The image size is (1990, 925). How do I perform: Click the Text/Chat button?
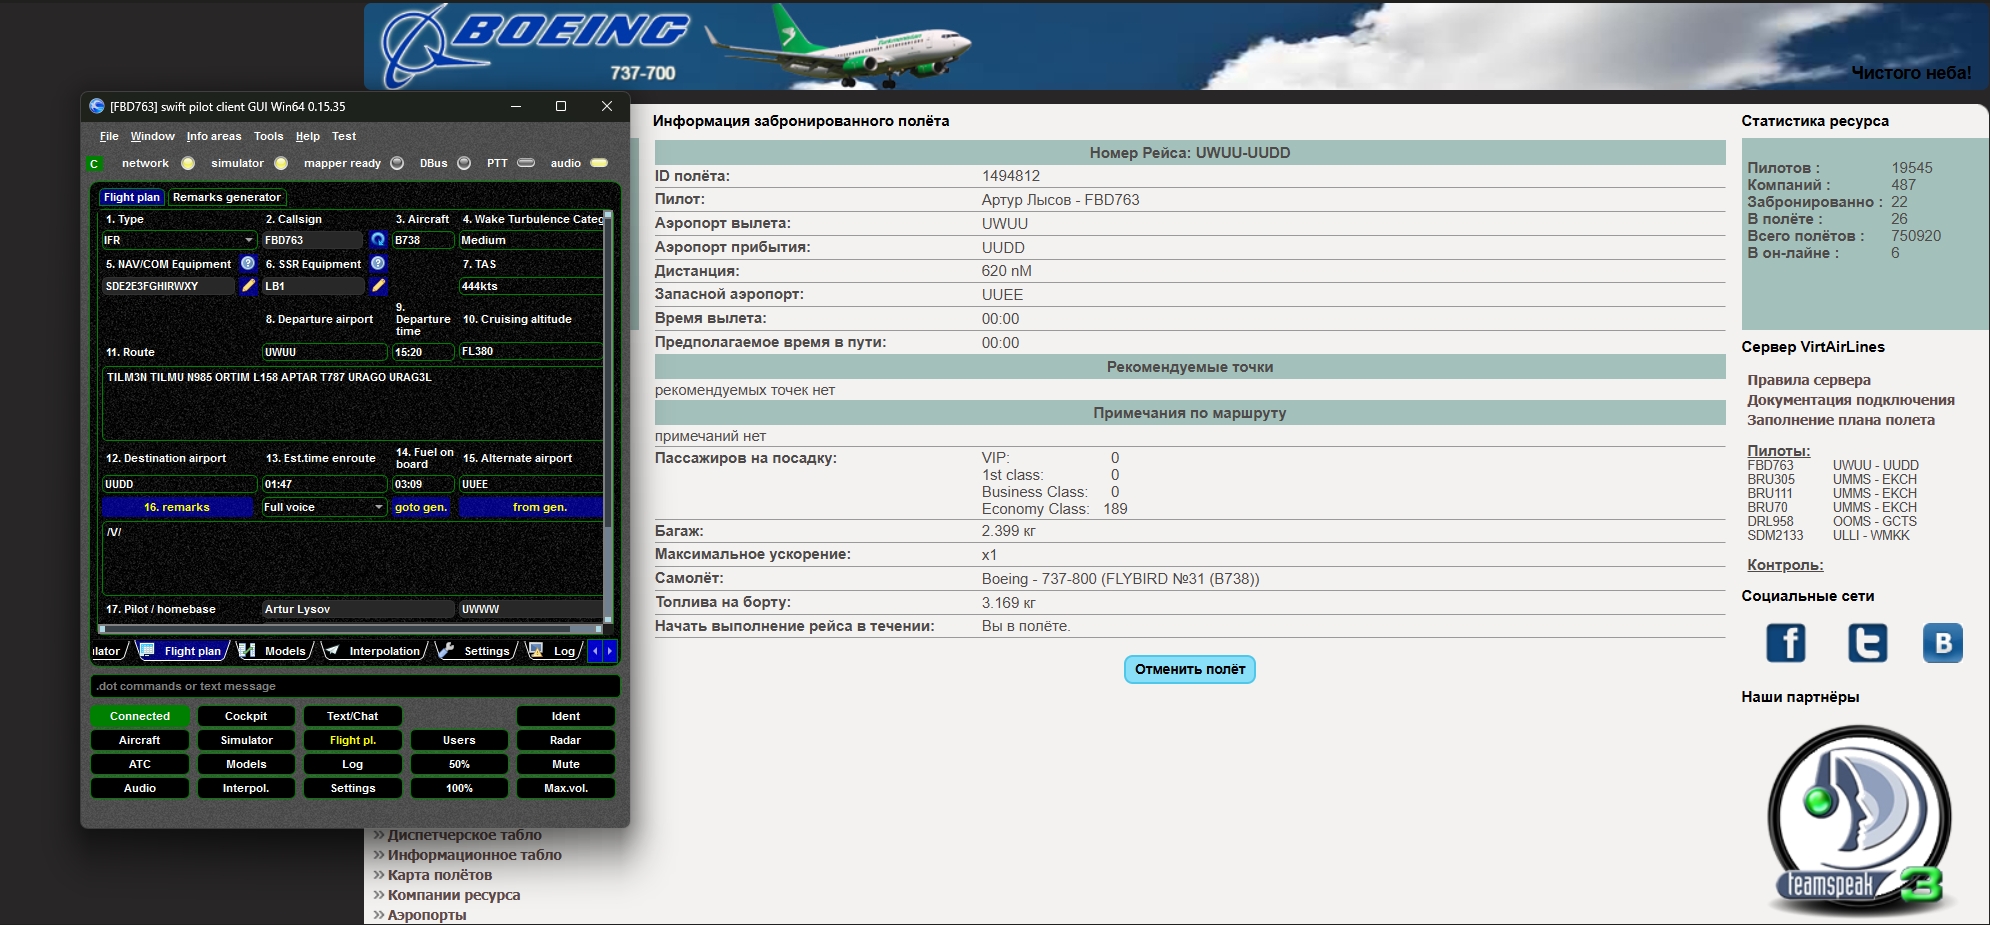(353, 716)
